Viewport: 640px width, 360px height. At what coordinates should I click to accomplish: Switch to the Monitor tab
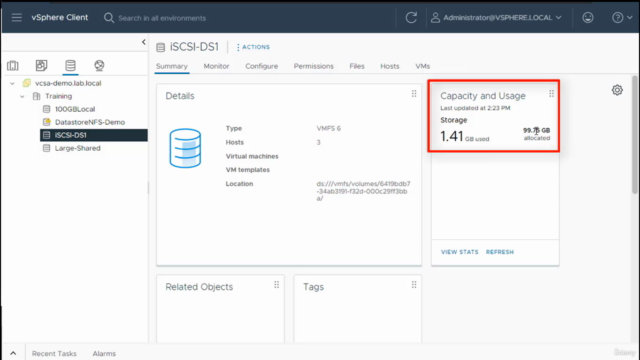click(216, 66)
